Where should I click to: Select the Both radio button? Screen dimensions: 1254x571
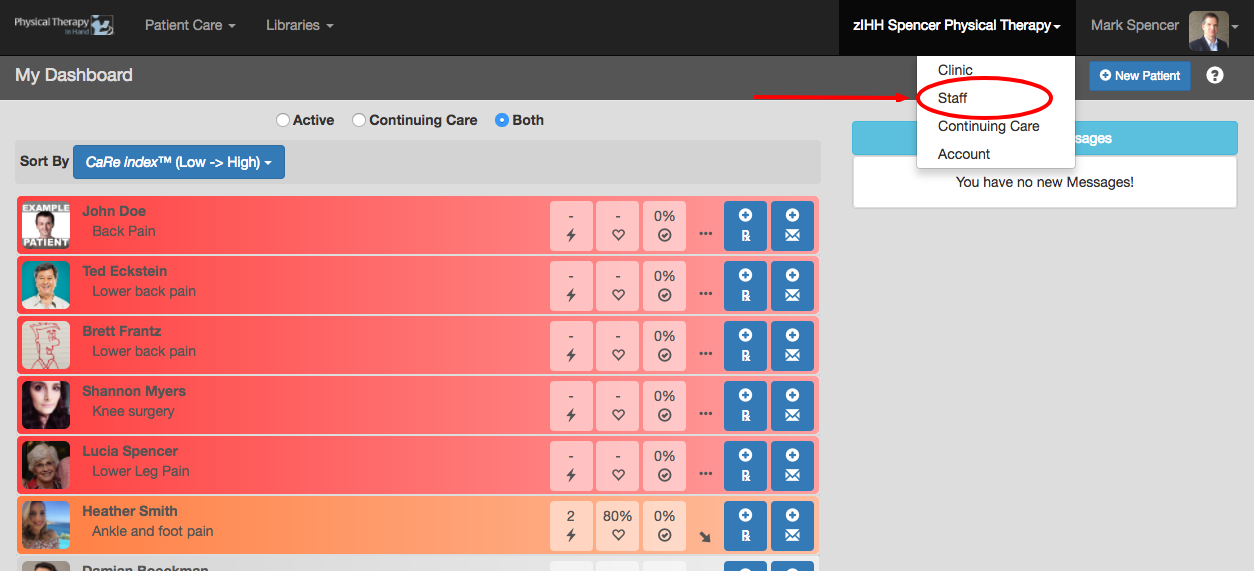(x=502, y=120)
